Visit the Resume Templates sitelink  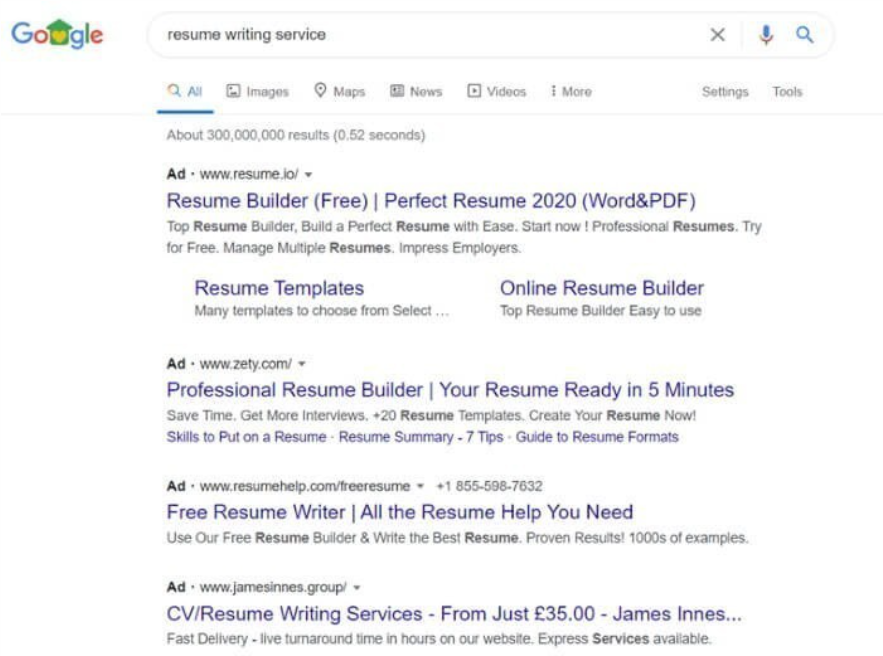279,288
